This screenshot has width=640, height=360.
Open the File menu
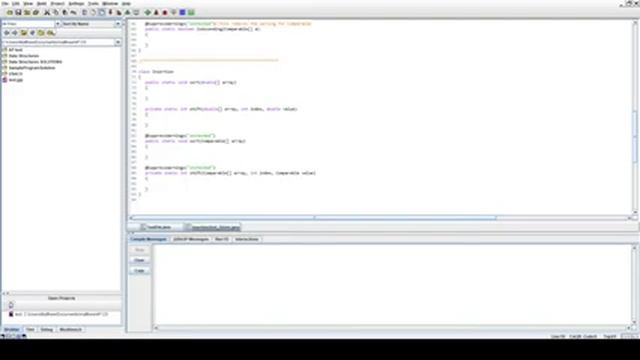pyautogui.click(x=5, y=4)
